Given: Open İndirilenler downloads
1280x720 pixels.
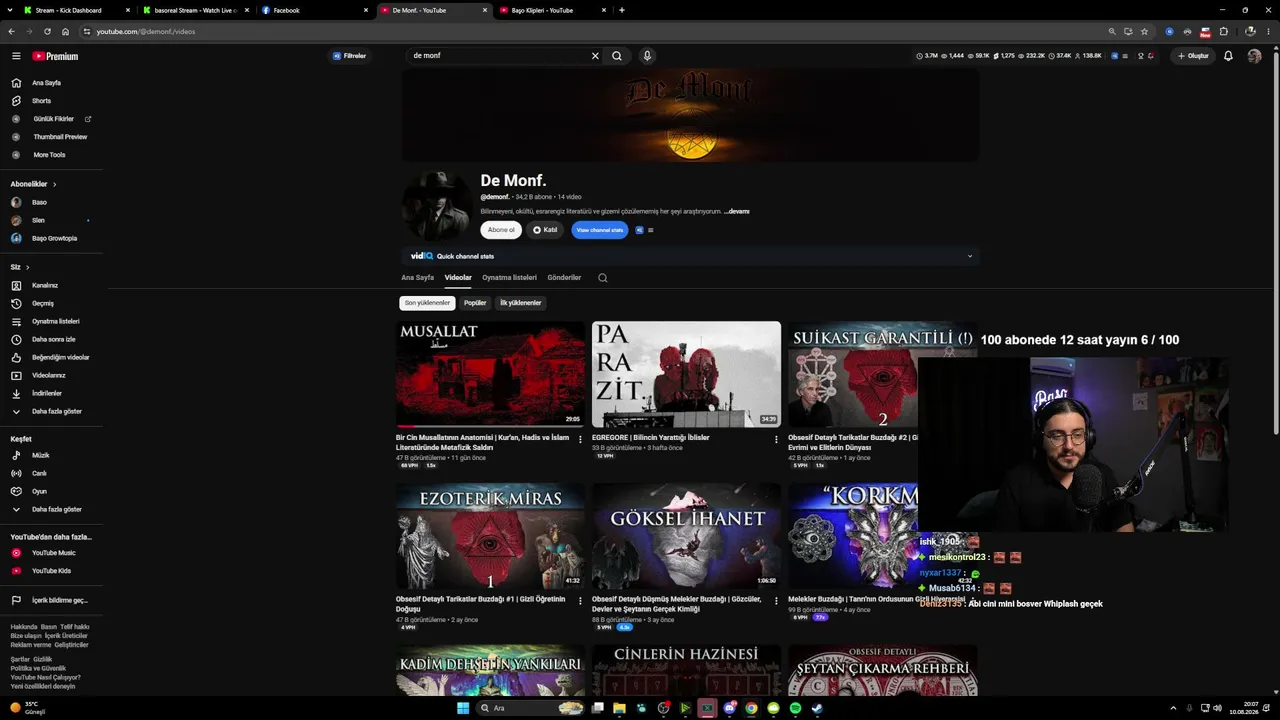Looking at the screenshot, I should pos(47,393).
